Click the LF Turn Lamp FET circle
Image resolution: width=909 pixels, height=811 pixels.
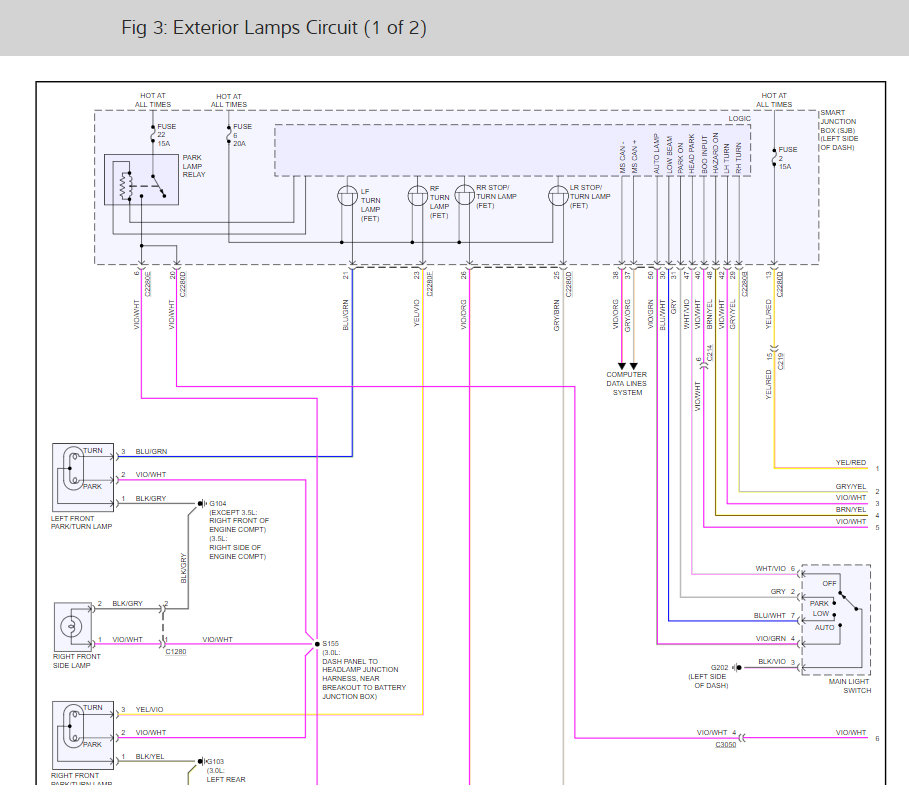click(347, 196)
